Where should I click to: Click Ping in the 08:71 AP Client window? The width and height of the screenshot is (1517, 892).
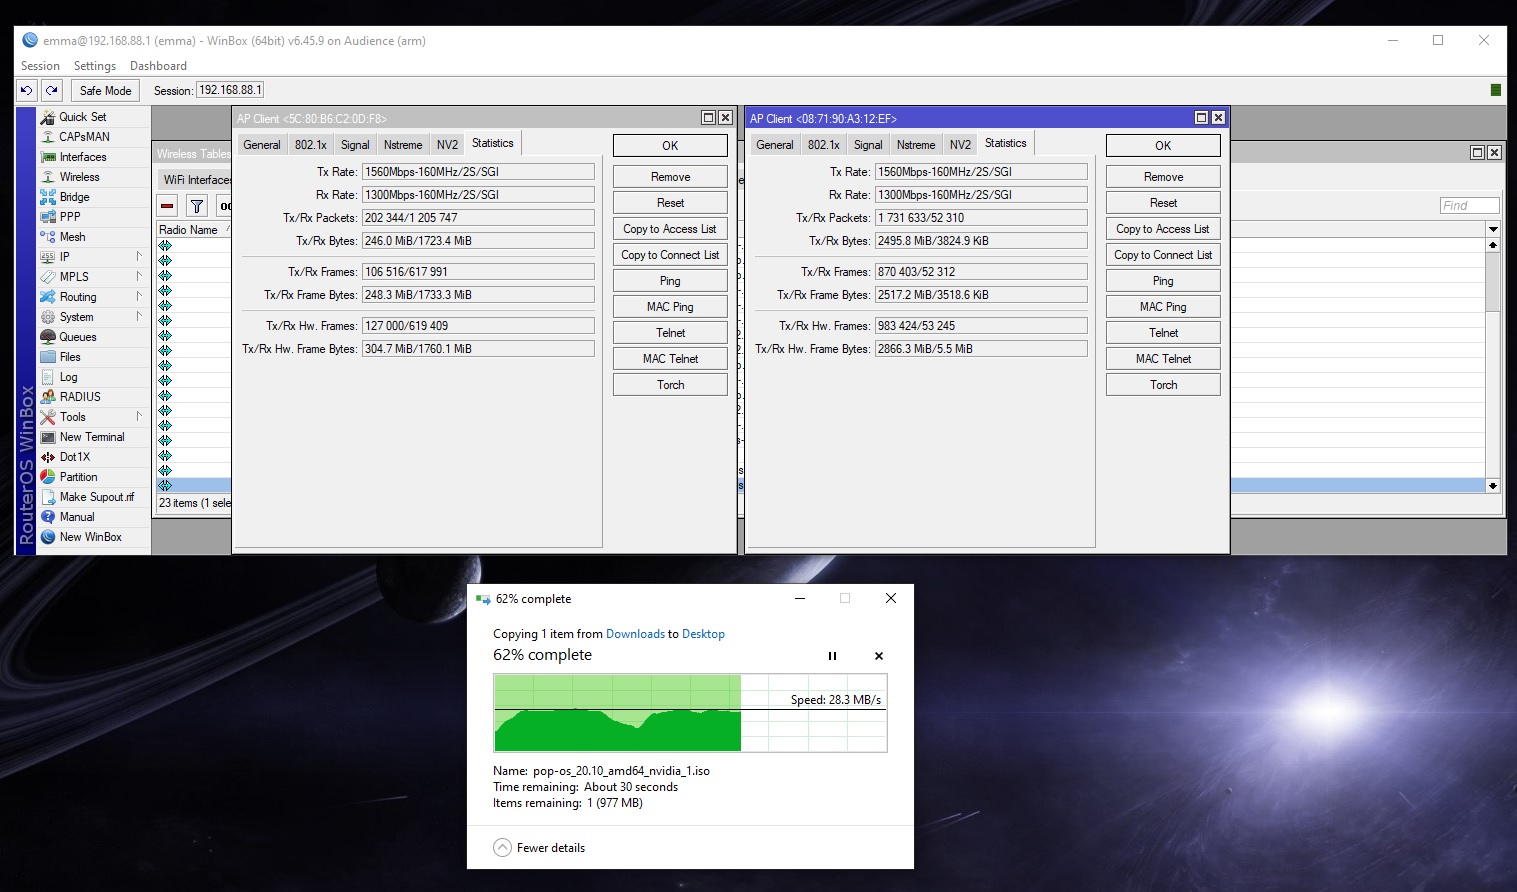pyautogui.click(x=1163, y=281)
